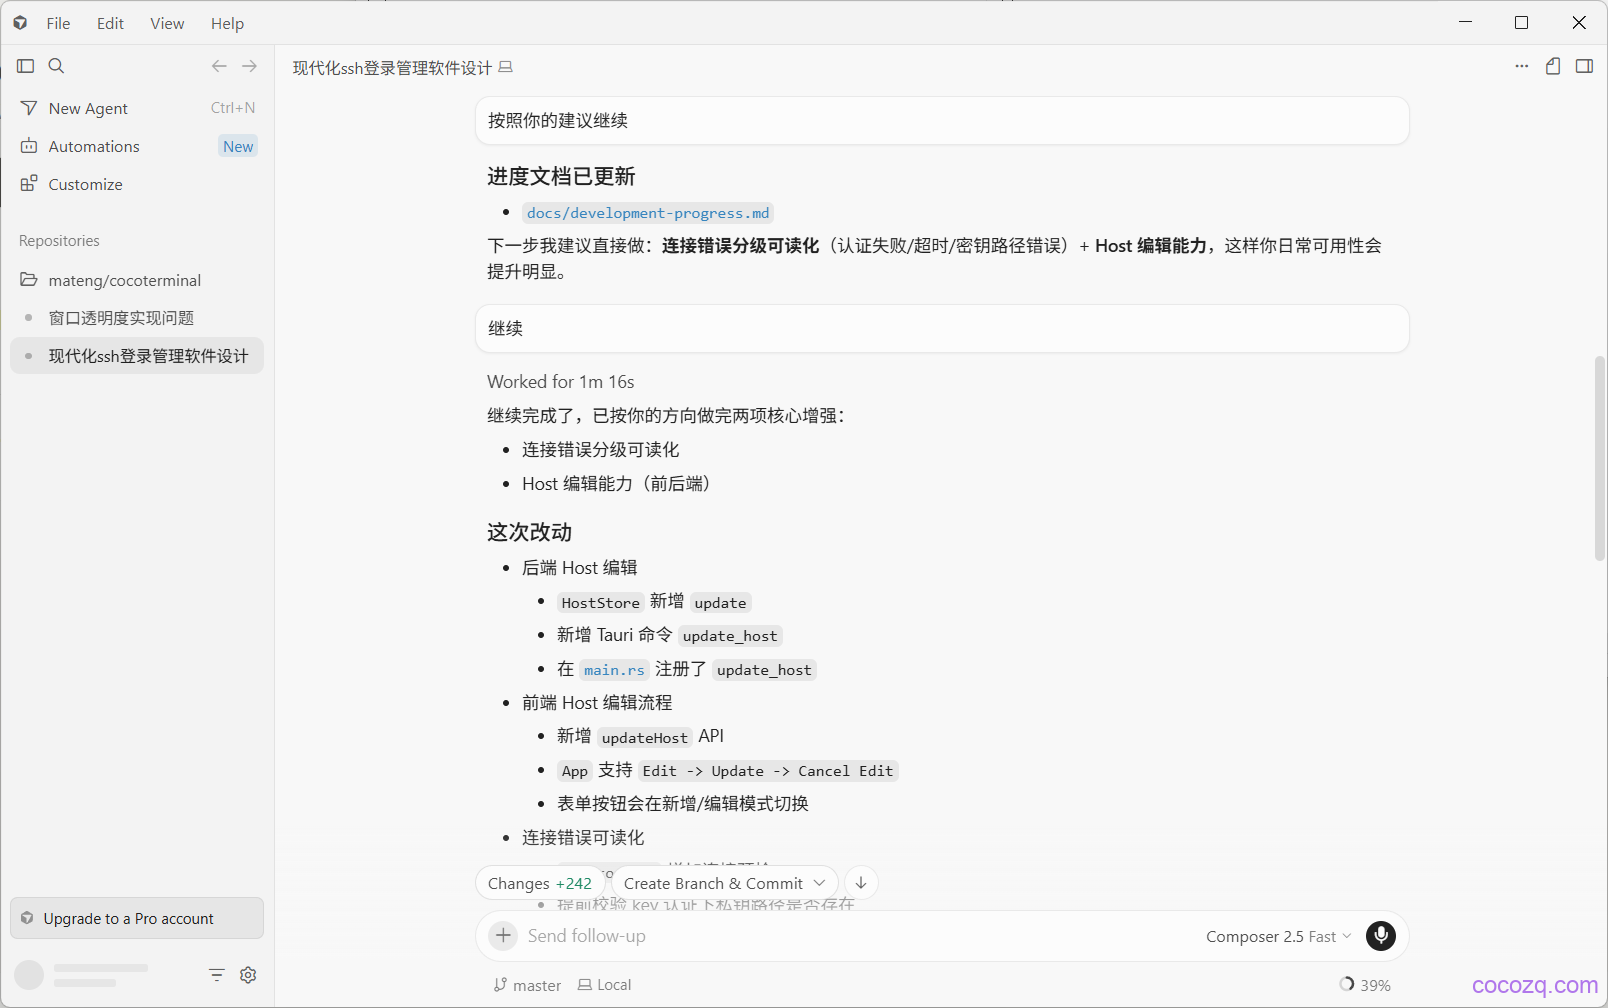Click the HostStore code chip

pos(600,603)
